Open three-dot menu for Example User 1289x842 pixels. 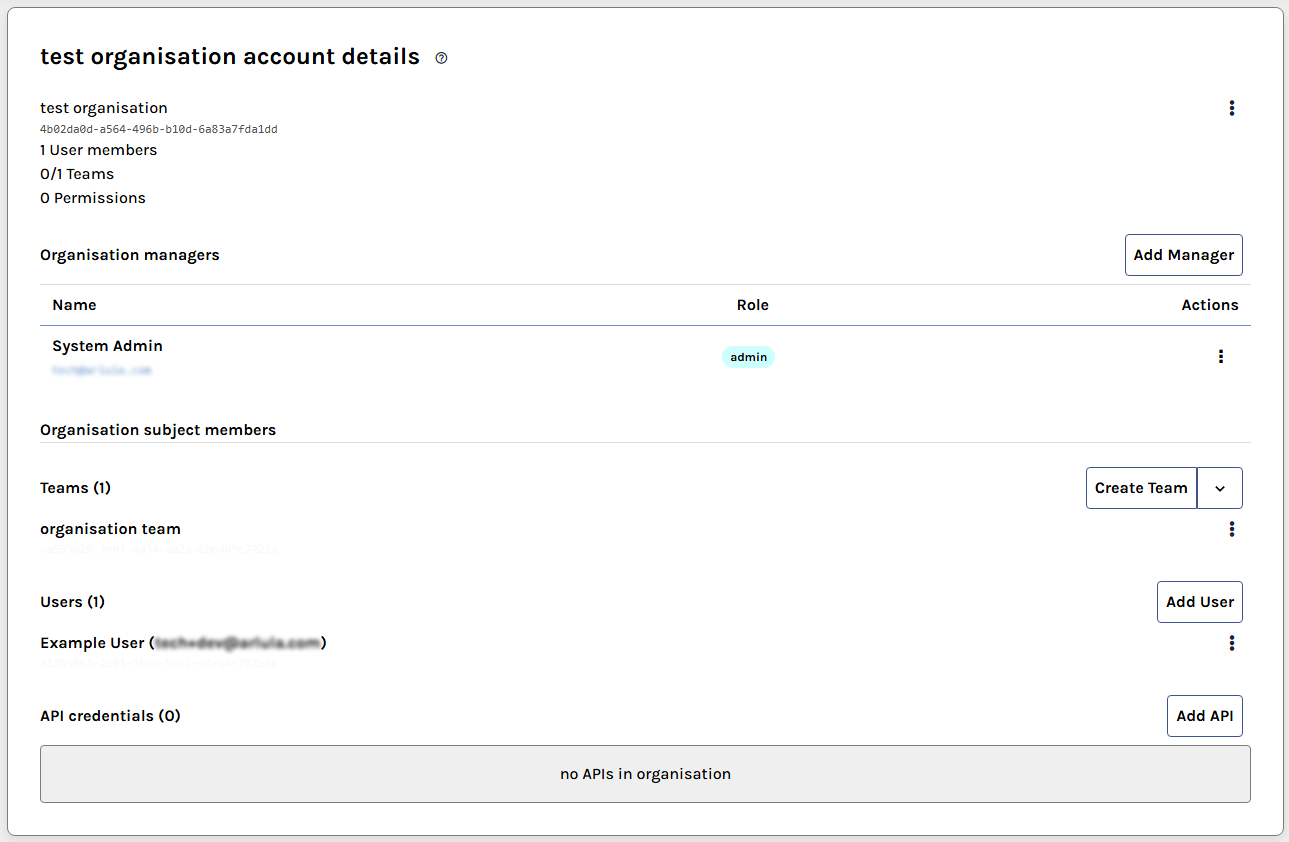[x=1231, y=643]
